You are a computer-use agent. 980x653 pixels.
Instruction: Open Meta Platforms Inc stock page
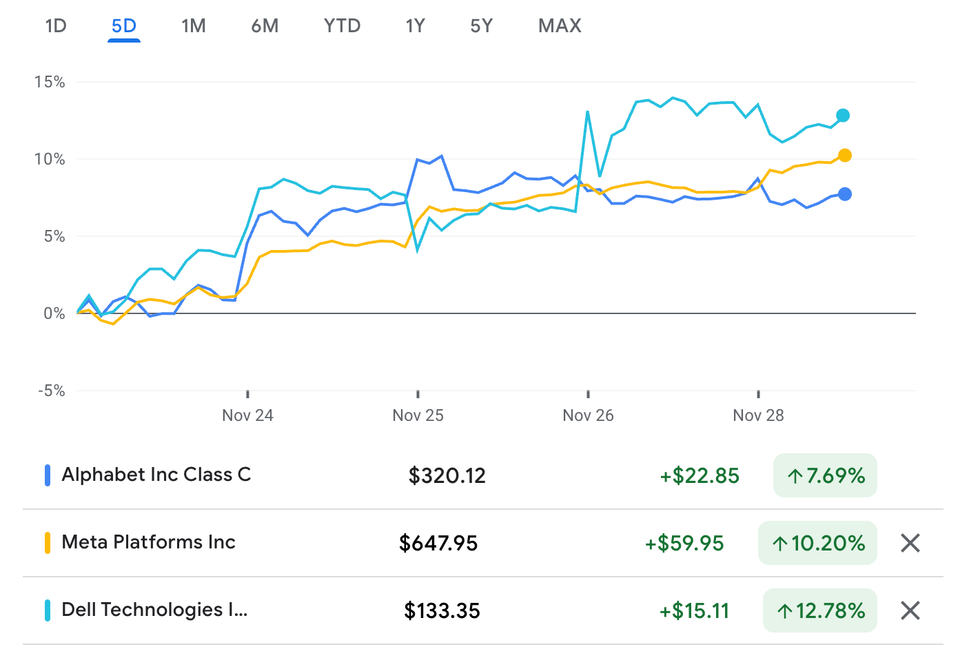tap(148, 543)
